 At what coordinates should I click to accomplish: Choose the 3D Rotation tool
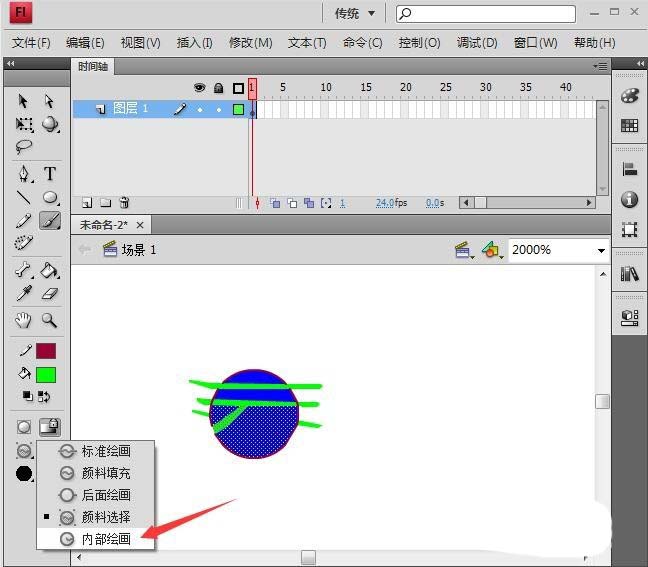50,124
